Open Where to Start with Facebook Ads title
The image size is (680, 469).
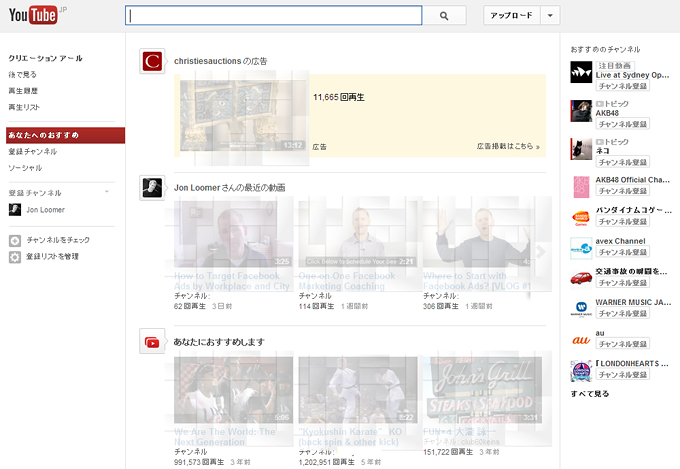pyautogui.click(x=477, y=281)
